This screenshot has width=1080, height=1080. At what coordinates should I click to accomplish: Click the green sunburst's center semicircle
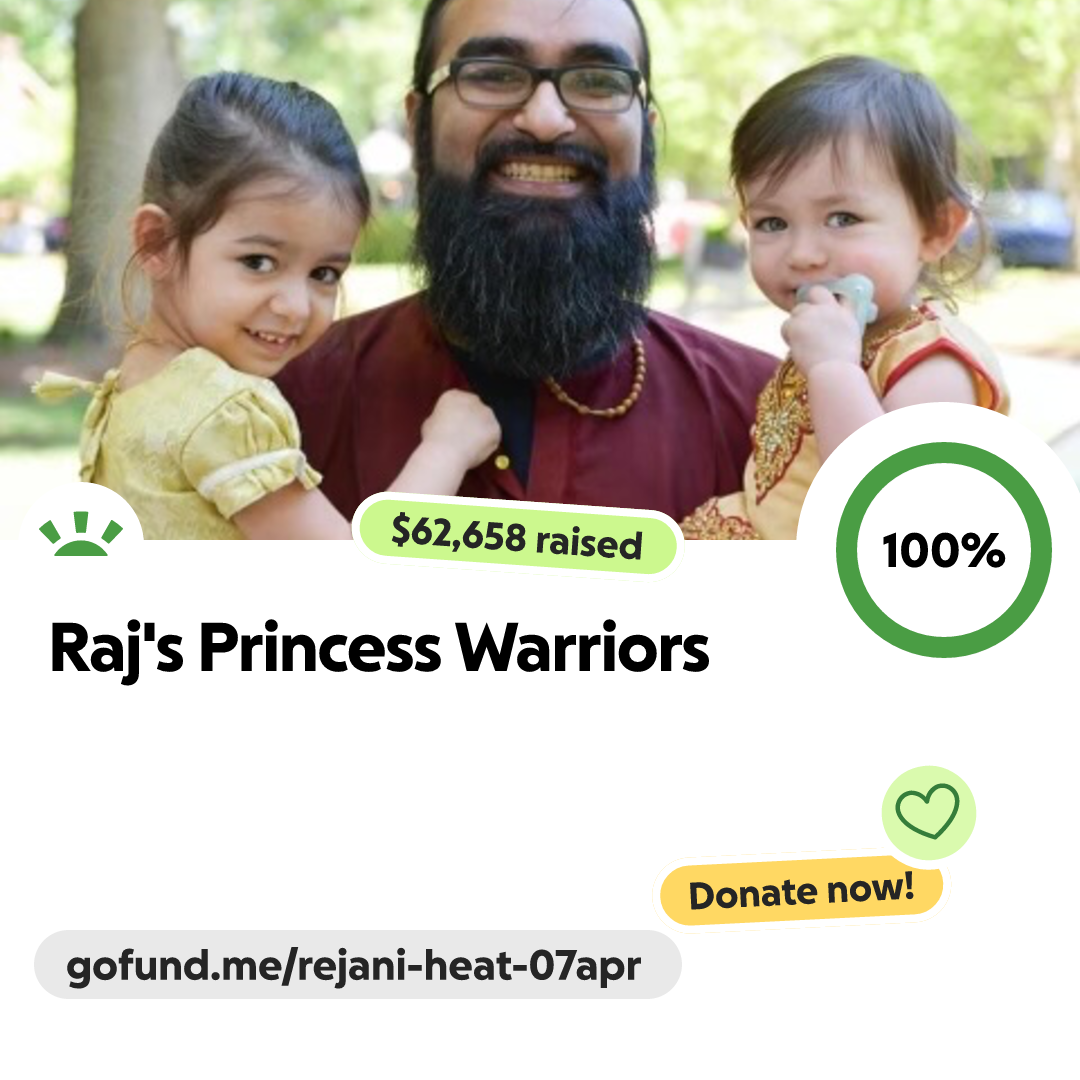pyautogui.click(x=81, y=548)
